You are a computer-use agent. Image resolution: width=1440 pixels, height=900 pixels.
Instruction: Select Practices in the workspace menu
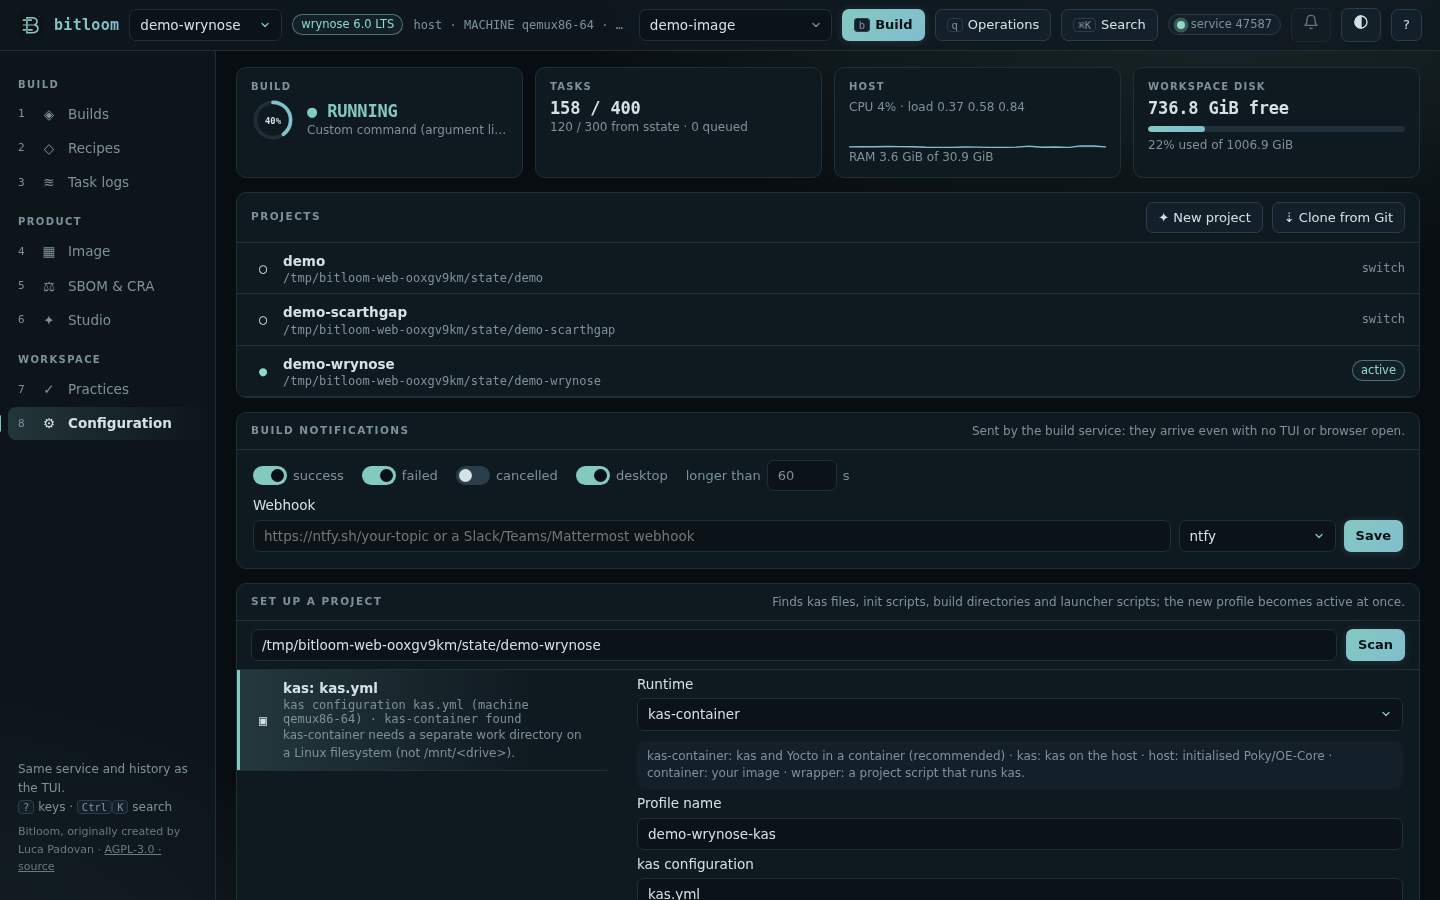click(x=108, y=390)
